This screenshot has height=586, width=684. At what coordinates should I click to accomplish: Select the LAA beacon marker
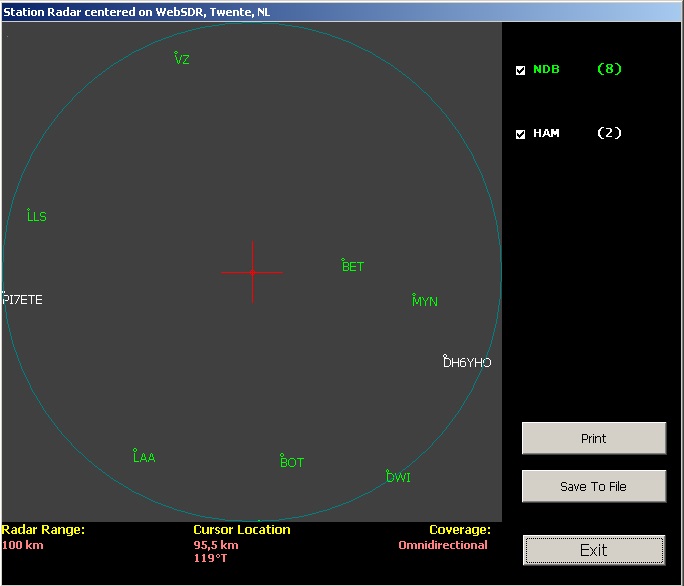click(144, 456)
